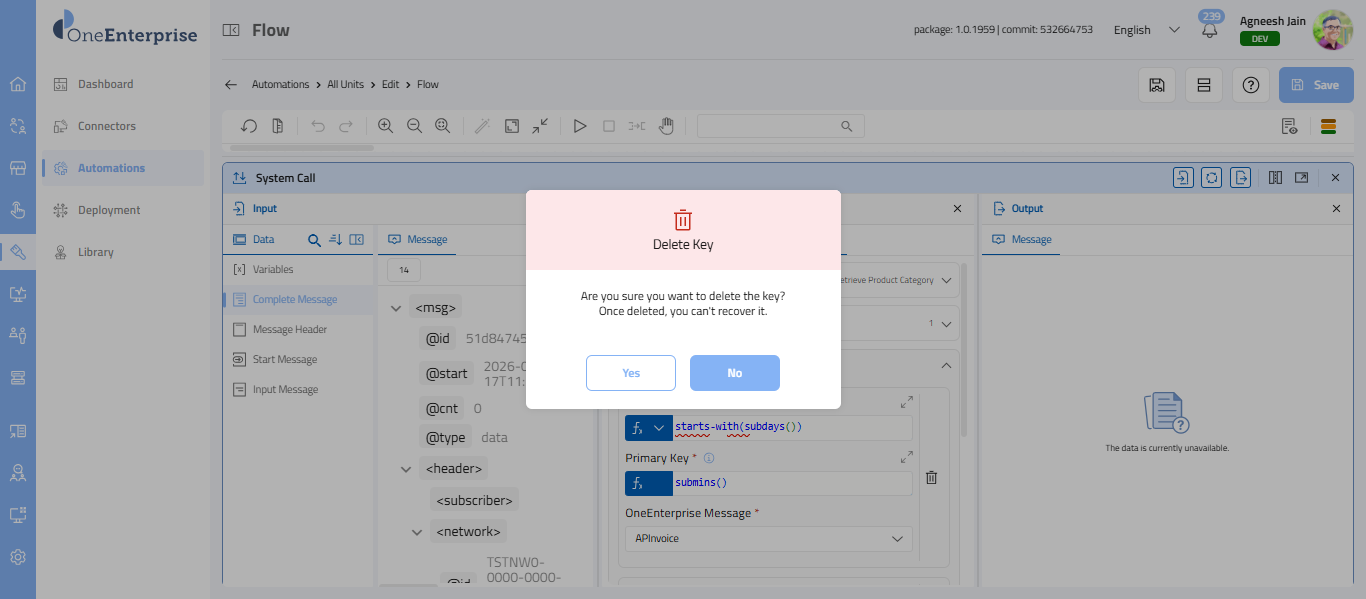Open the APInvoice message dropdown

tap(768, 539)
